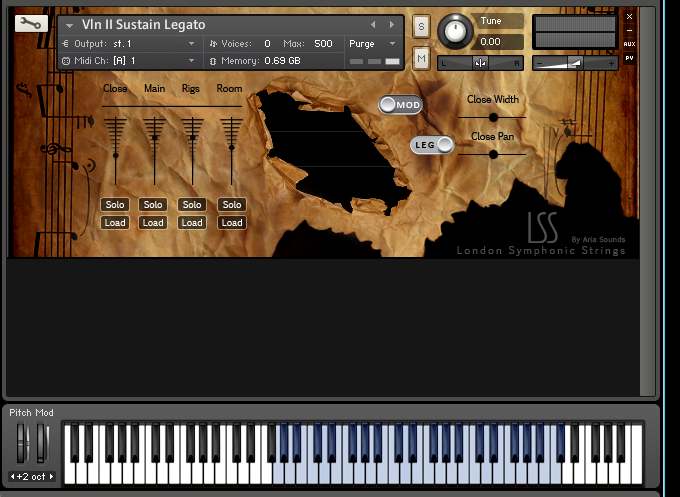Click the instrument volume slider

pos(575,63)
